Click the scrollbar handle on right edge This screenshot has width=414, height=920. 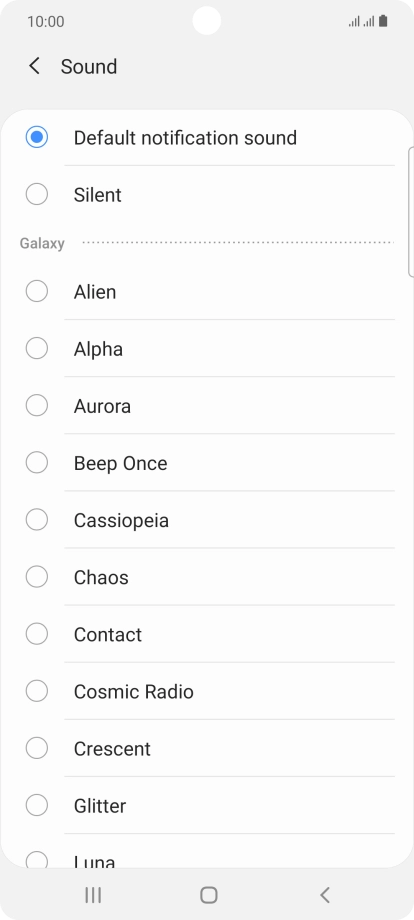pos(410,211)
